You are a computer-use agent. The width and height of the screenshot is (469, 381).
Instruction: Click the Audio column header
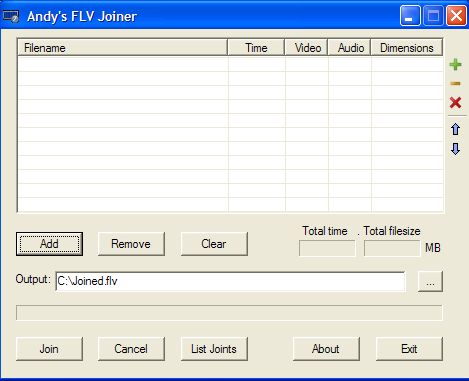[349, 48]
